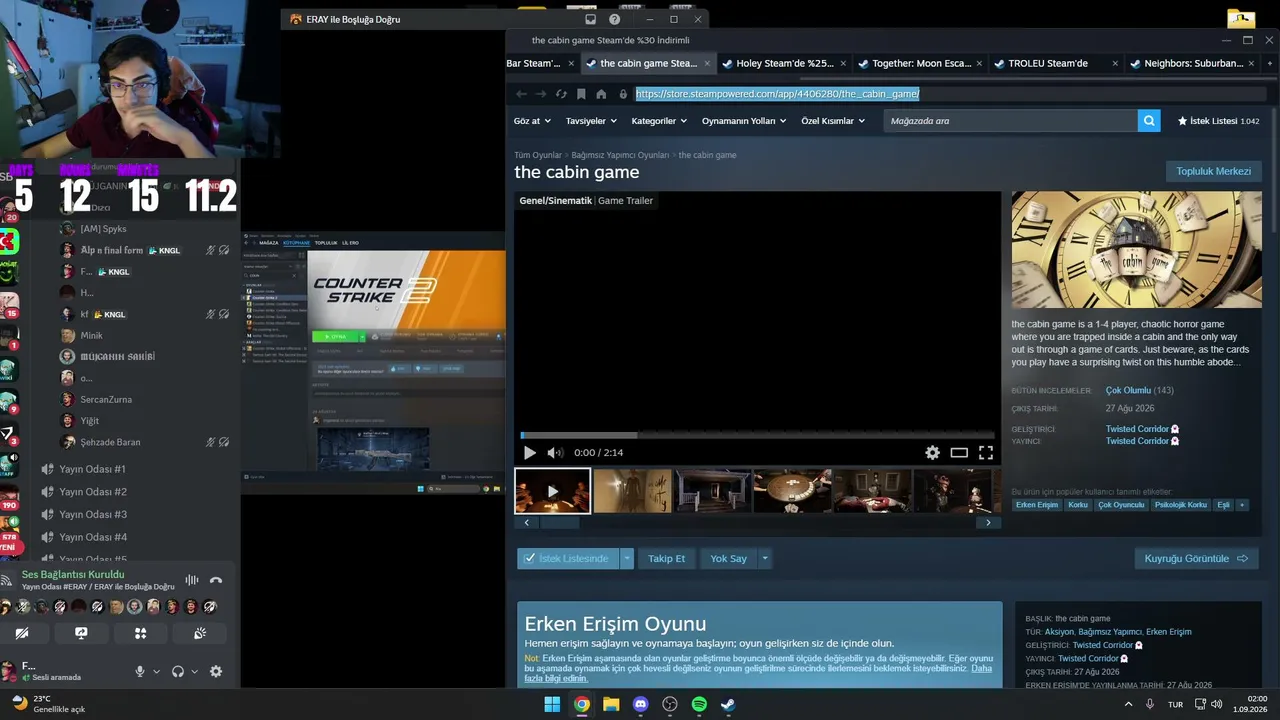Open Windows Start menu
This screenshot has height=720, width=1280.
tap(552, 704)
